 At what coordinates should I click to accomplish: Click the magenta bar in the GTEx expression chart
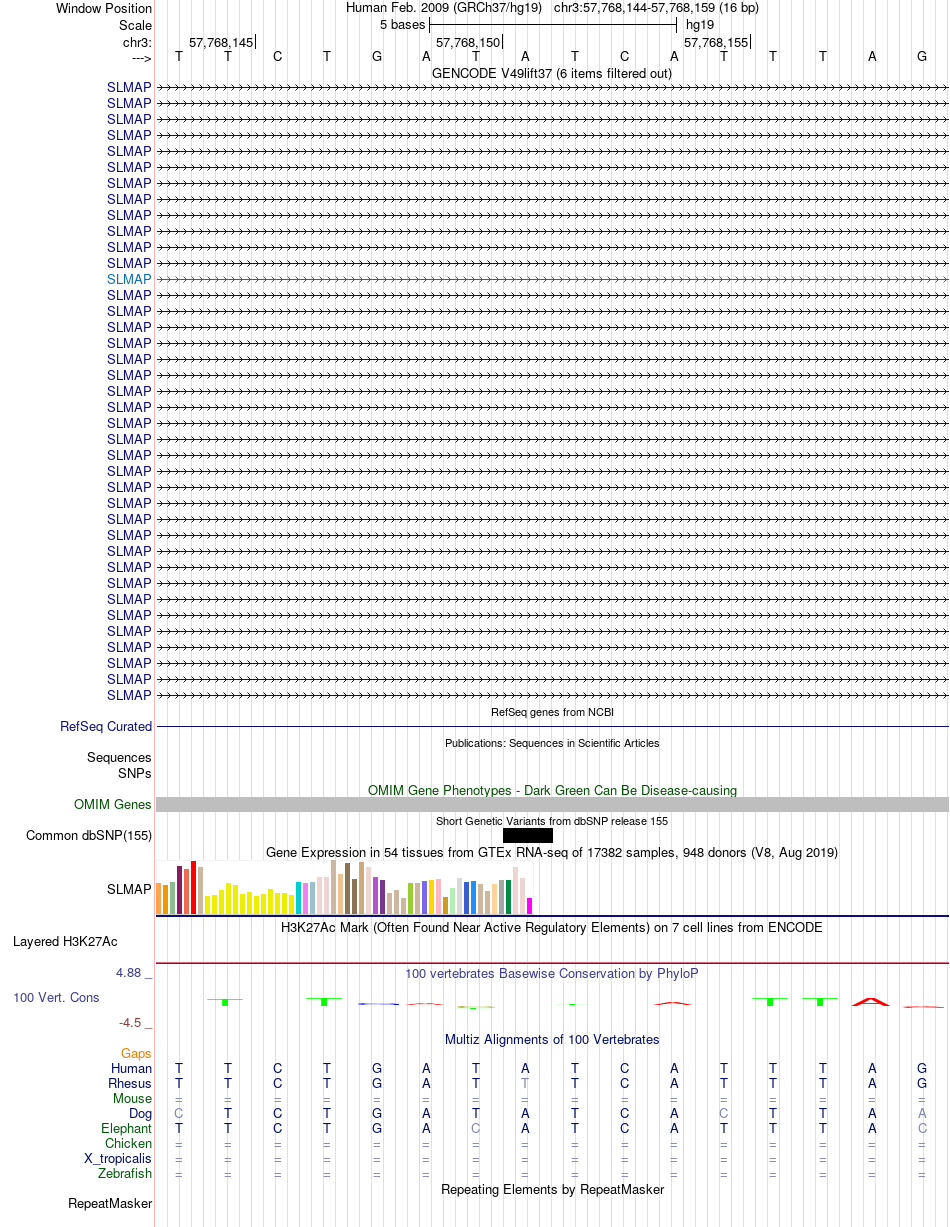[x=530, y=906]
